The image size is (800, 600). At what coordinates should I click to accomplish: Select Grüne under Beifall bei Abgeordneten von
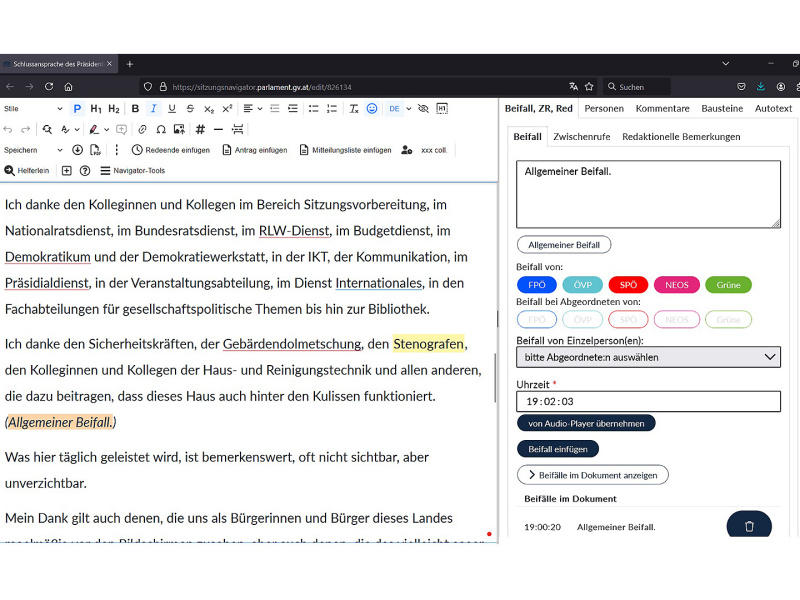(x=728, y=318)
